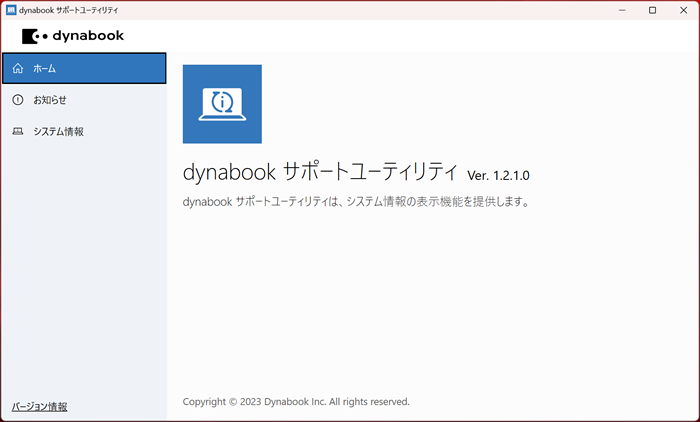700x422 pixels.
Task: Maximize the dynabook window
Action: pos(652,10)
